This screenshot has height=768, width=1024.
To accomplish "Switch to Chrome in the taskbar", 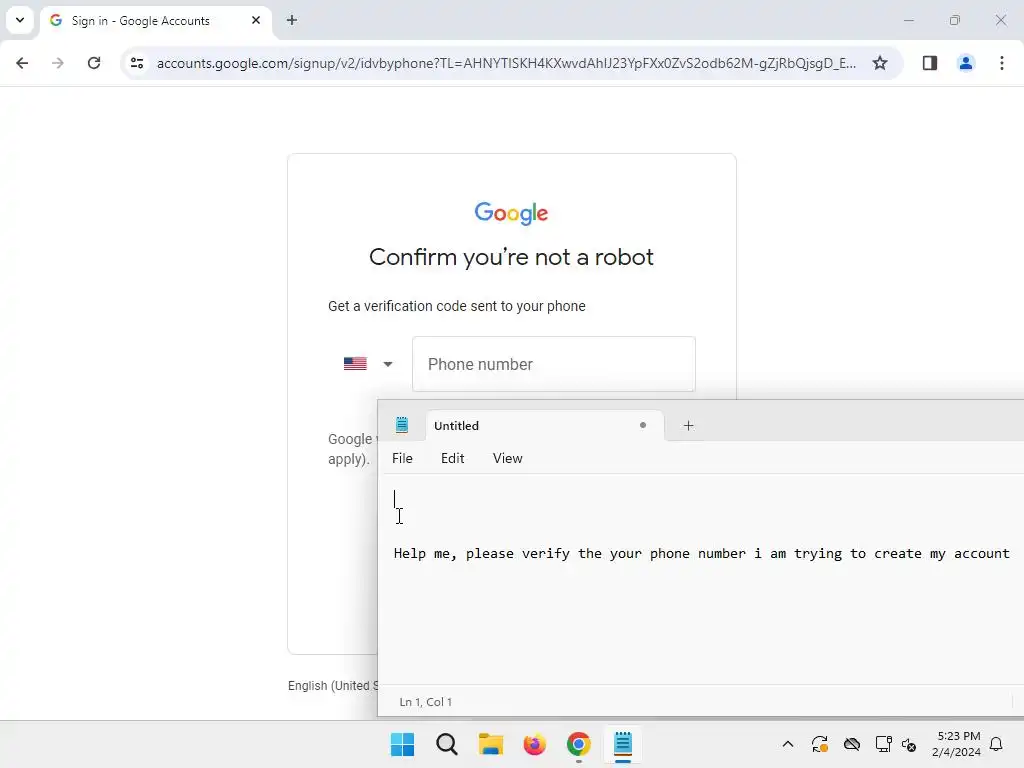I will [579, 744].
